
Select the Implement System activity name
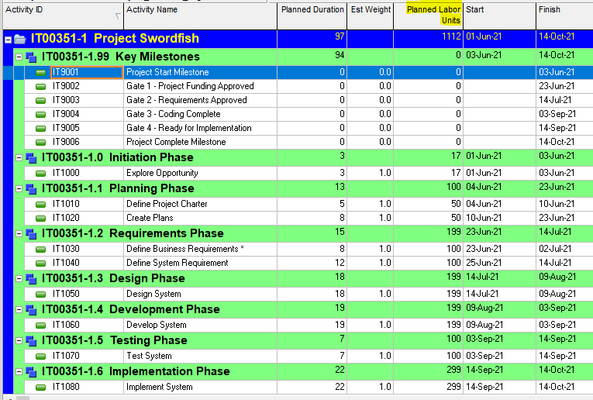point(160,387)
